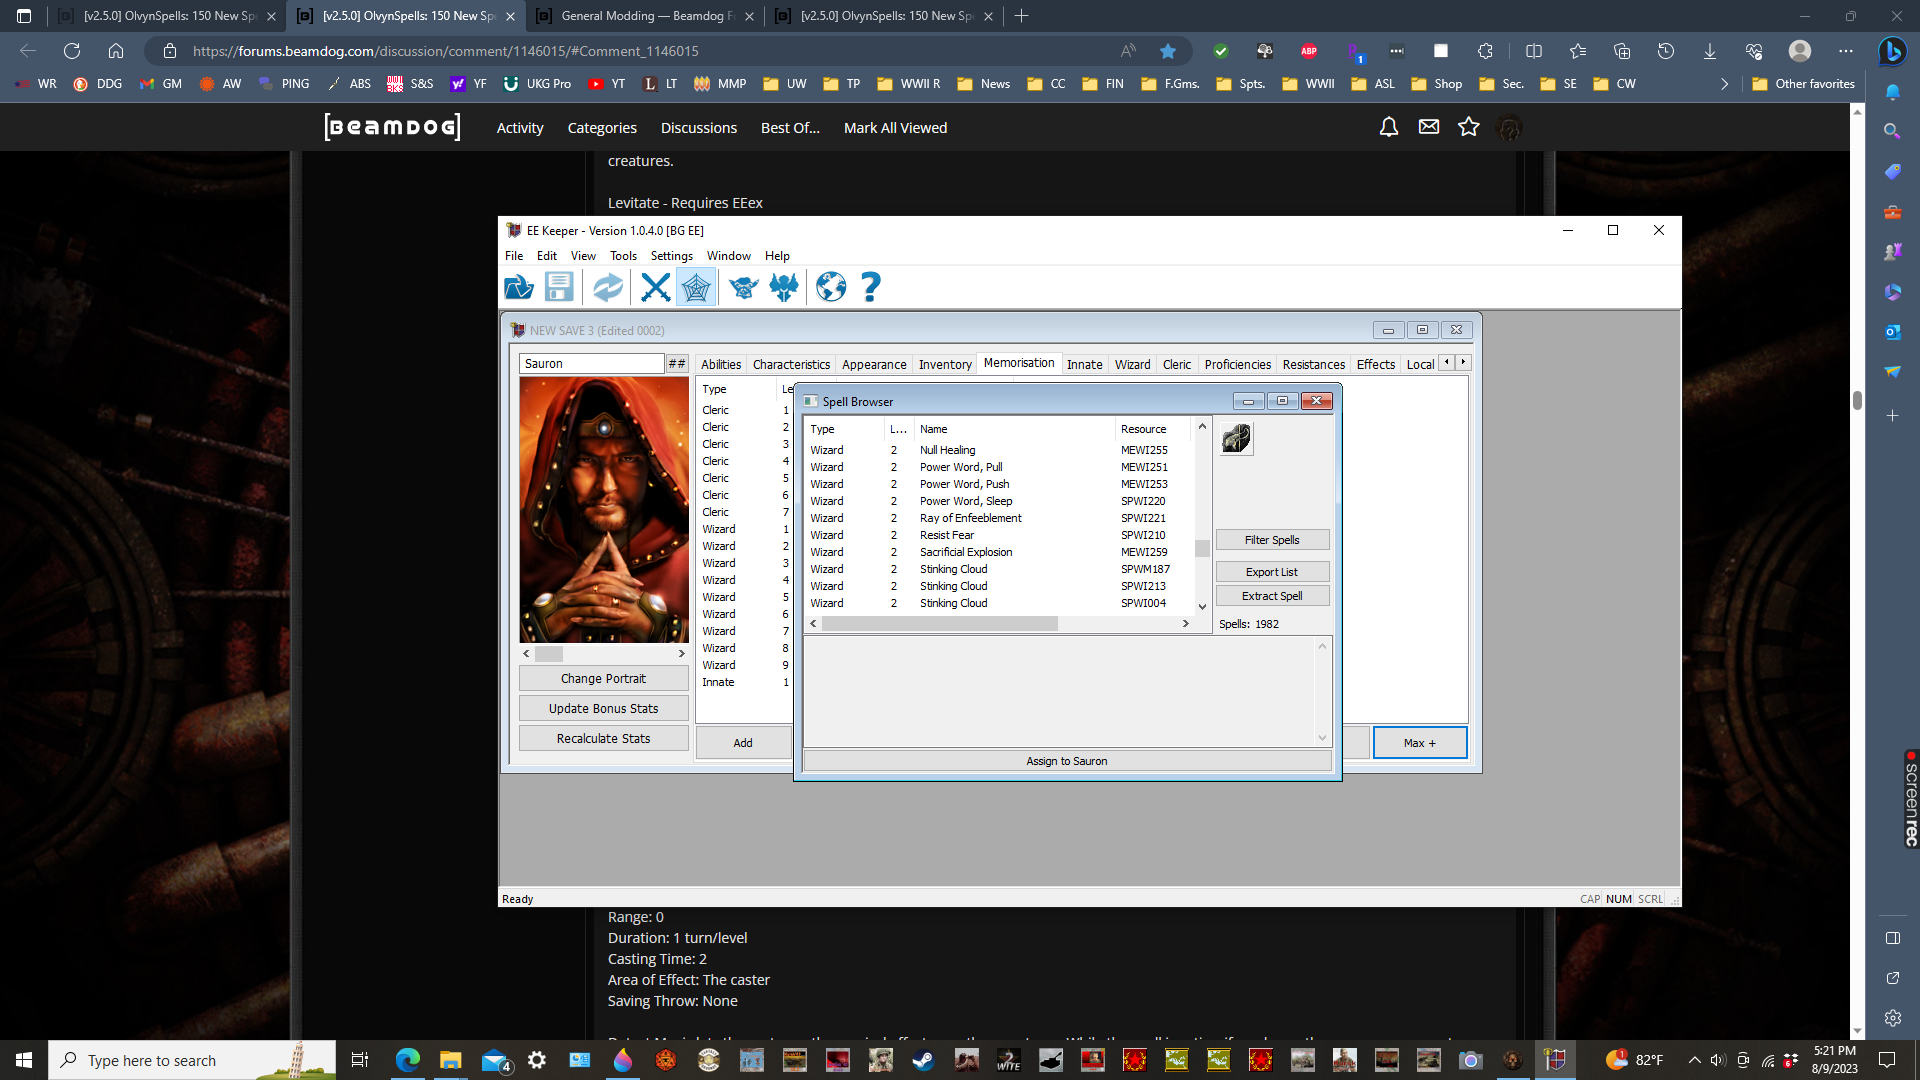This screenshot has height=1080, width=1920.
Task: Click spell list horizontal scroll right arrow
Action: click(x=1186, y=623)
